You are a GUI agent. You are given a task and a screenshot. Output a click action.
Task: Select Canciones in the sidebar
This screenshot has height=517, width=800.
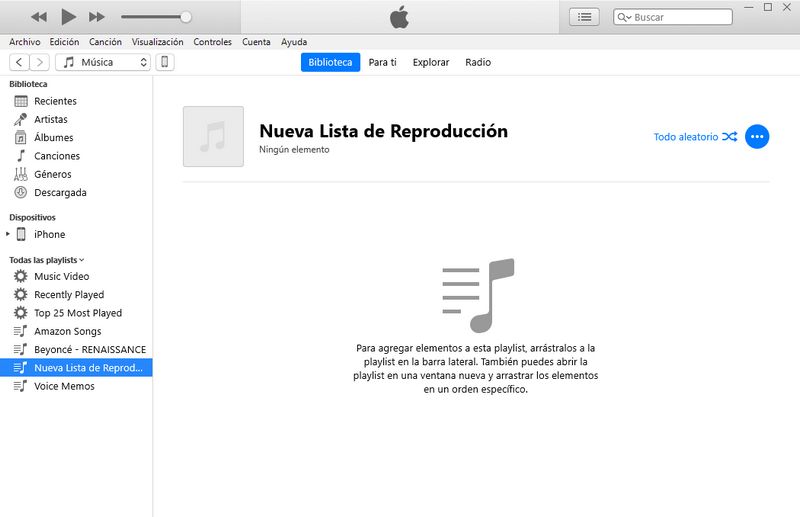click(76, 156)
